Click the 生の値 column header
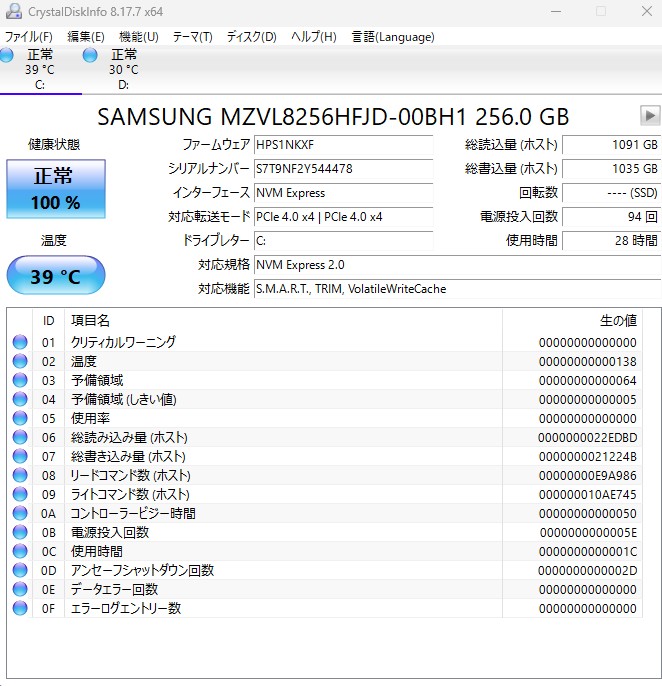 click(617, 320)
